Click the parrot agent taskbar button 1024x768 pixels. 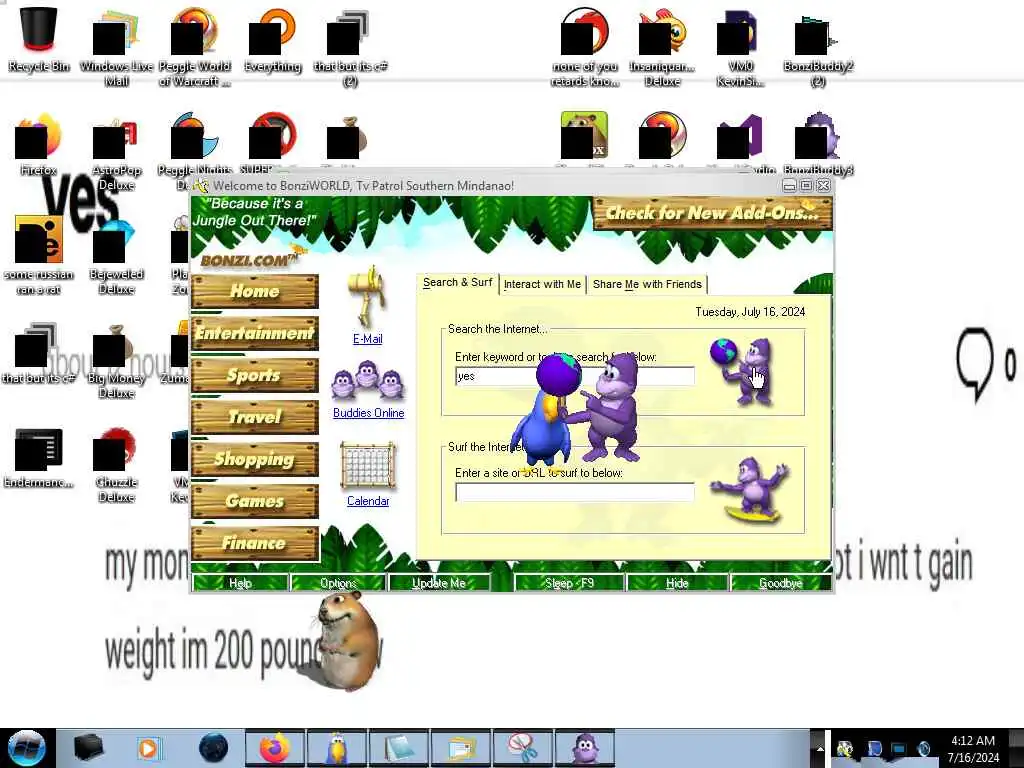pos(336,748)
